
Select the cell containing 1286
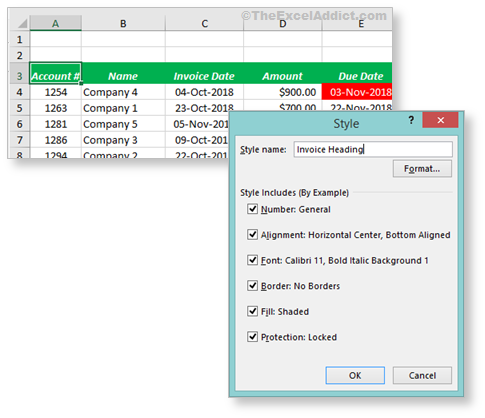coord(55,140)
